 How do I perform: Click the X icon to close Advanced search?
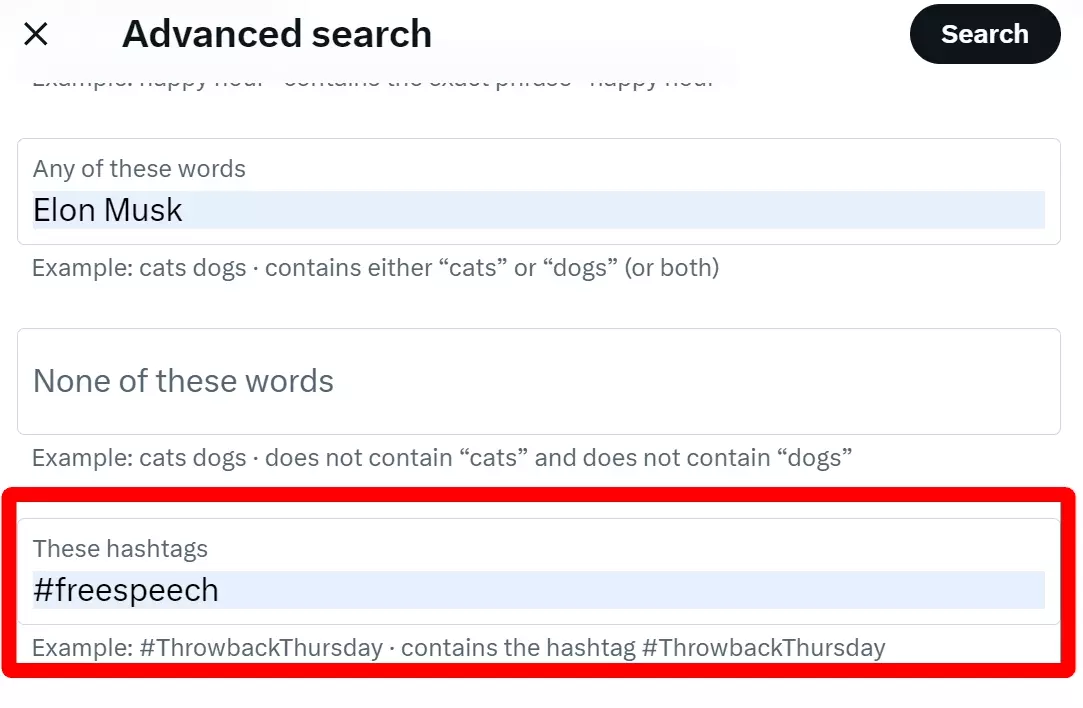pyautogui.click(x=35, y=33)
